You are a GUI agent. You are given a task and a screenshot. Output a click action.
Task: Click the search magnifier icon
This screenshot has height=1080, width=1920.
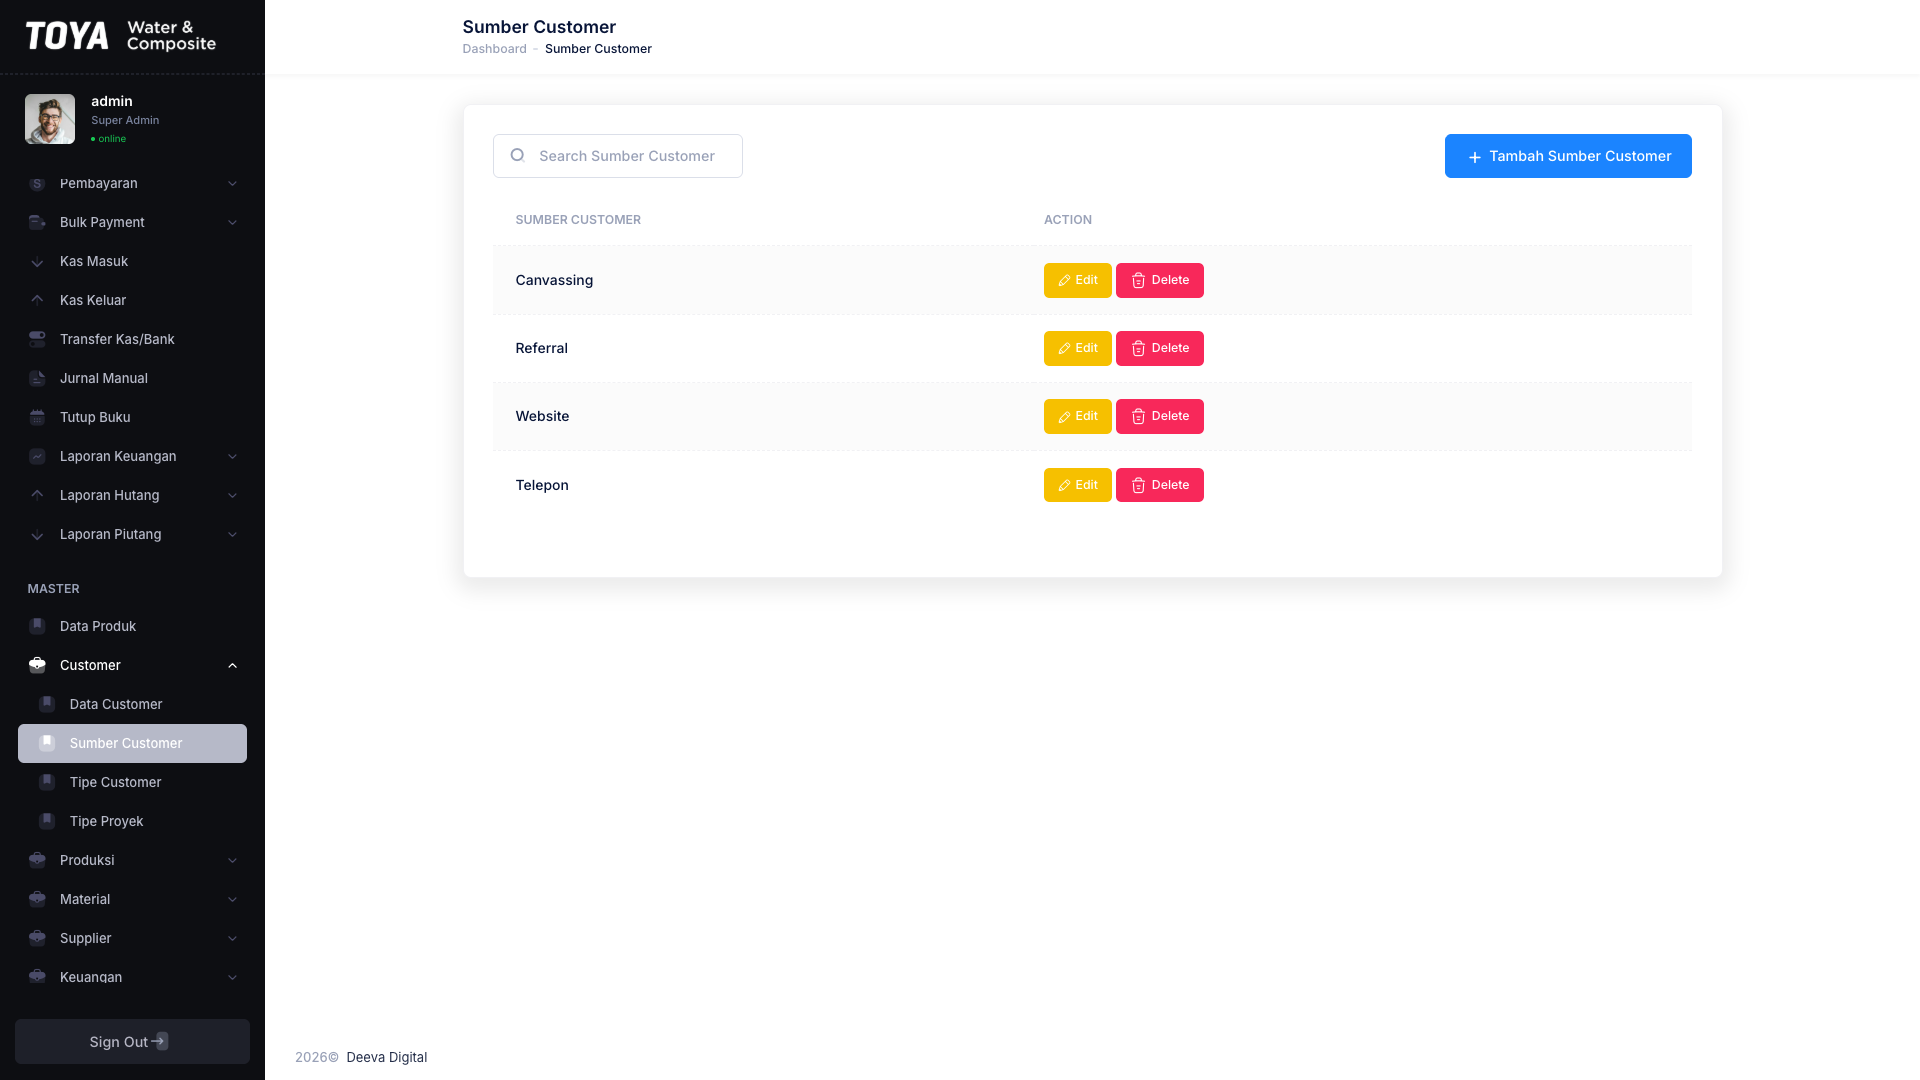click(x=517, y=155)
